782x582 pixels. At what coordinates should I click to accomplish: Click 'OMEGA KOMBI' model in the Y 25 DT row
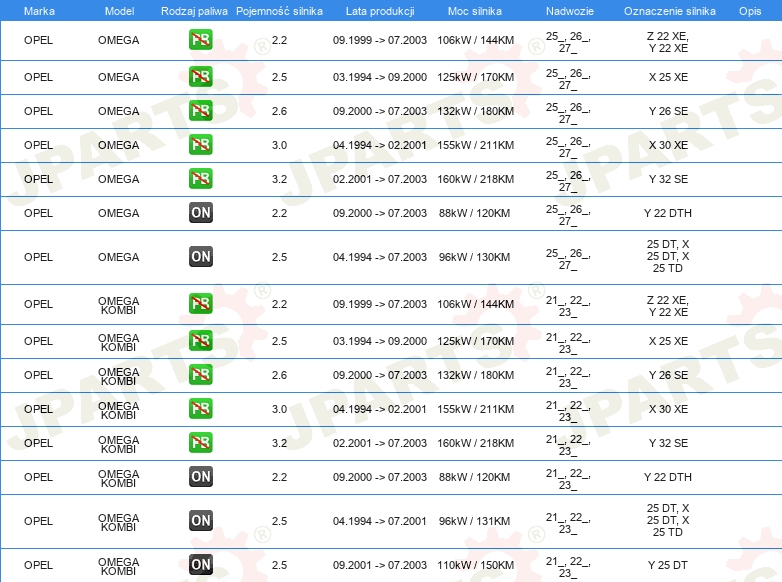119,566
